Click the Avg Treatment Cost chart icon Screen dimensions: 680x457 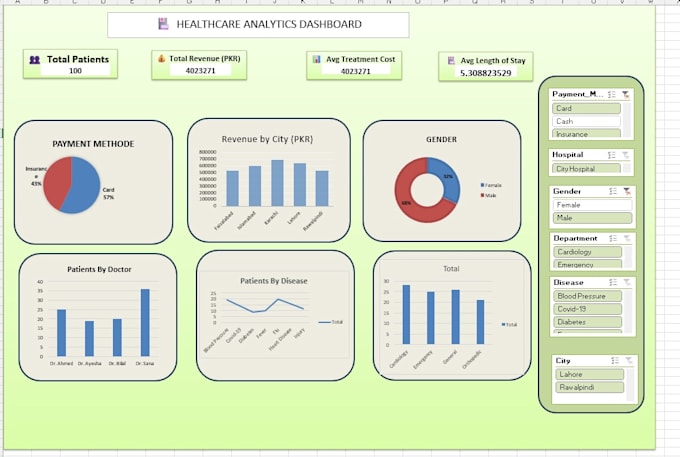click(317, 59)
